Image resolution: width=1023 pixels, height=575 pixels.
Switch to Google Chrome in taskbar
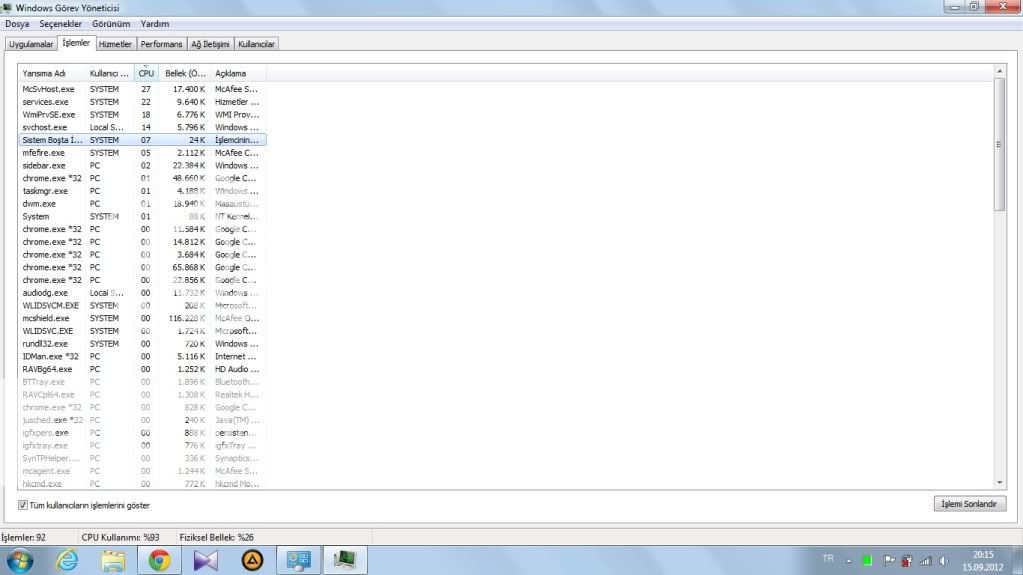pos(159,560)
